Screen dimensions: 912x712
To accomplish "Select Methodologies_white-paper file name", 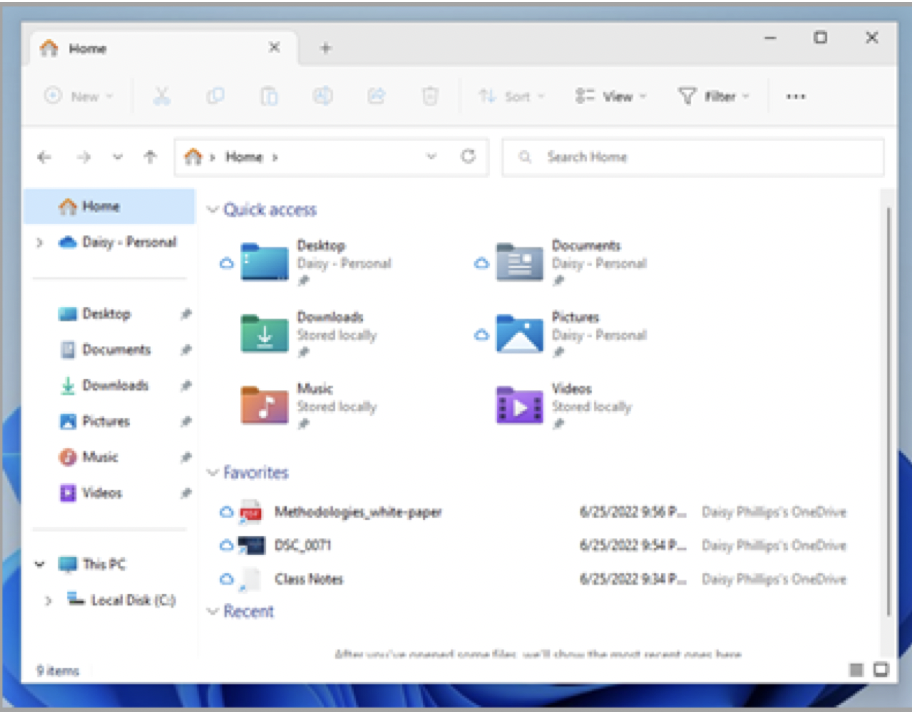I will click(358, 512).
